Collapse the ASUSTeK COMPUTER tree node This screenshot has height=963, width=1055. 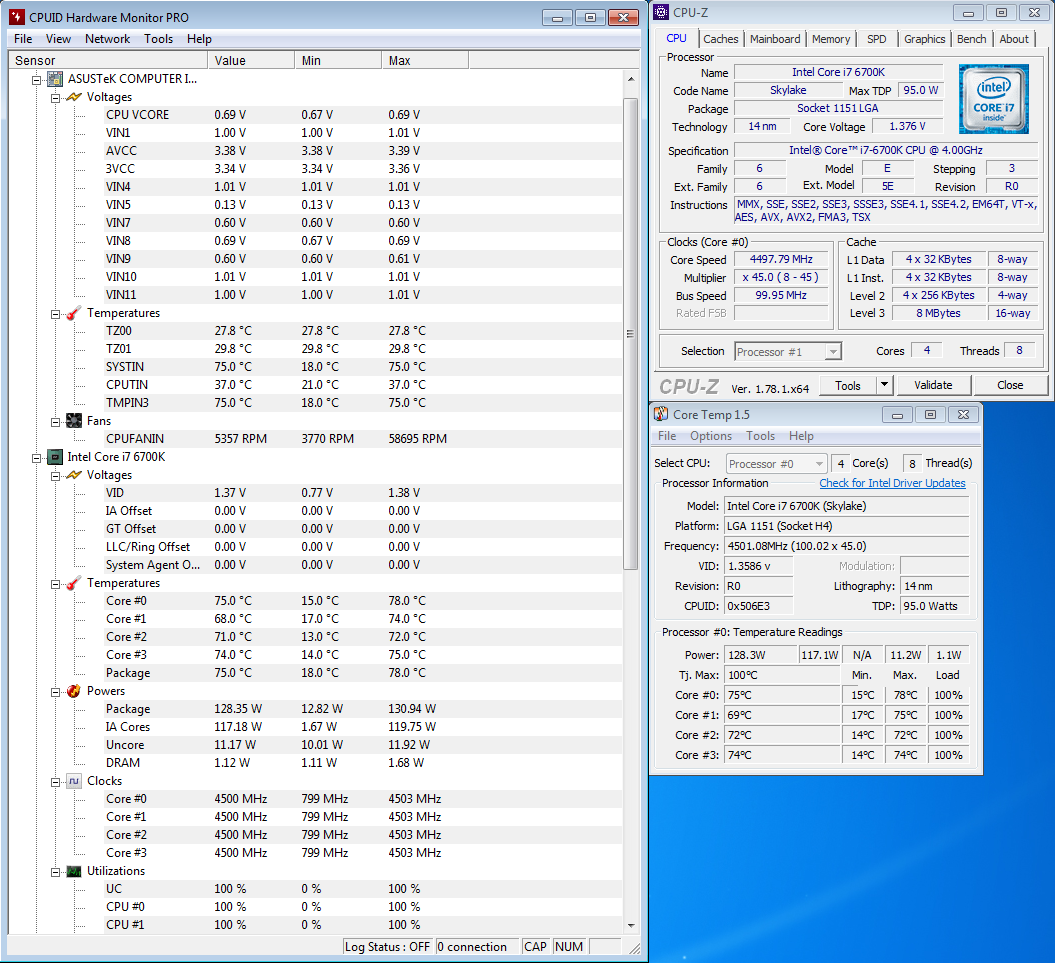pos(36,80)
